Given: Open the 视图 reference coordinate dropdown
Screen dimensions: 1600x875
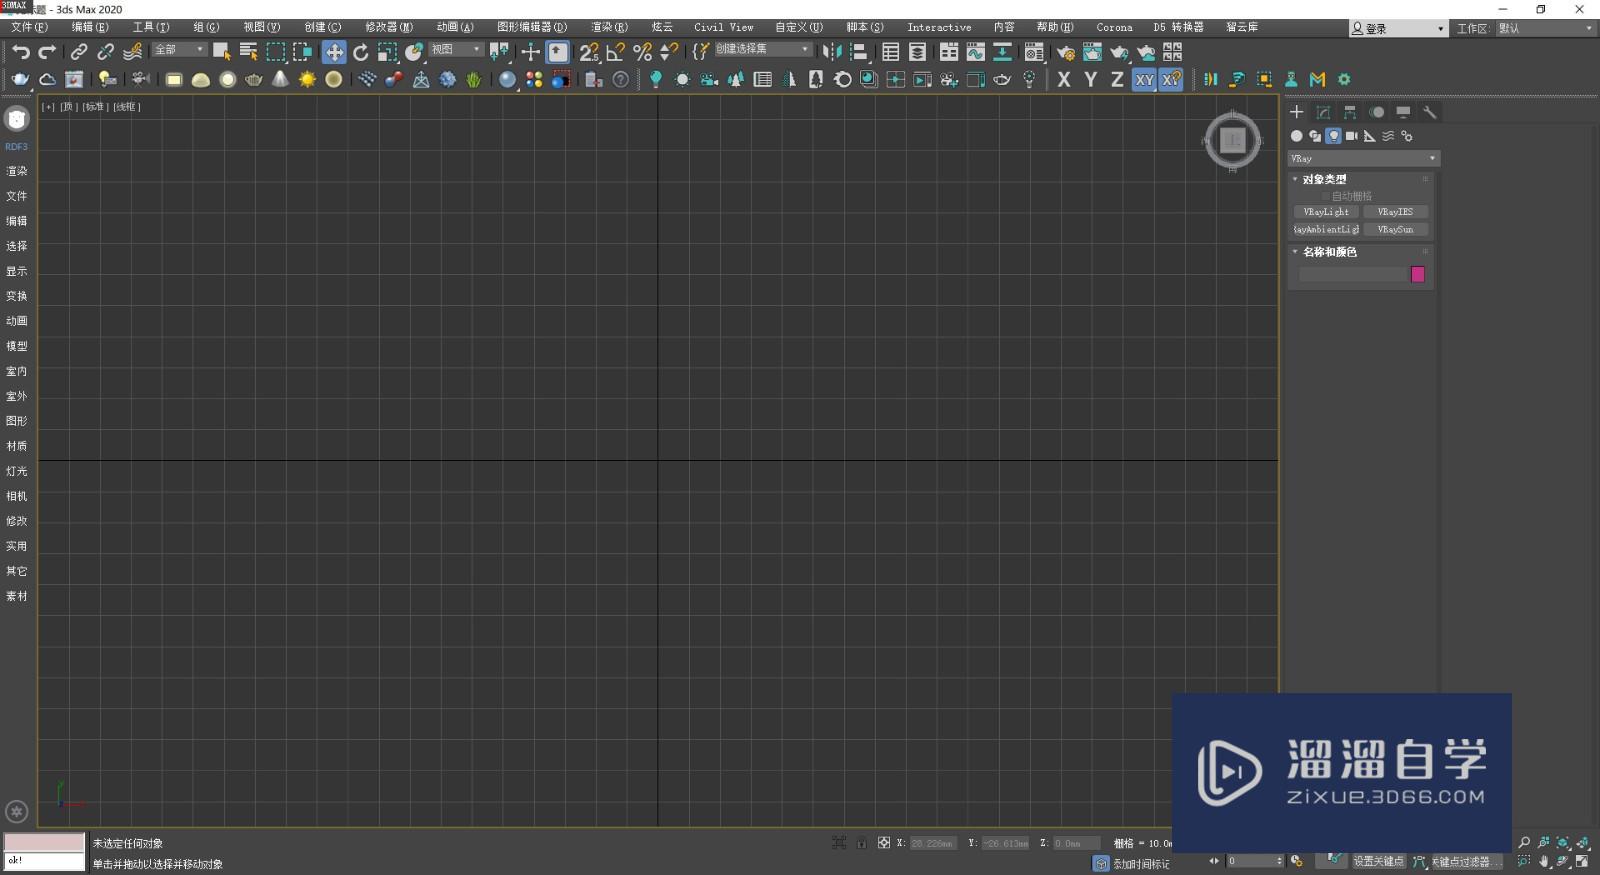Looking at the screenshot, I should [x=456, y=49].
